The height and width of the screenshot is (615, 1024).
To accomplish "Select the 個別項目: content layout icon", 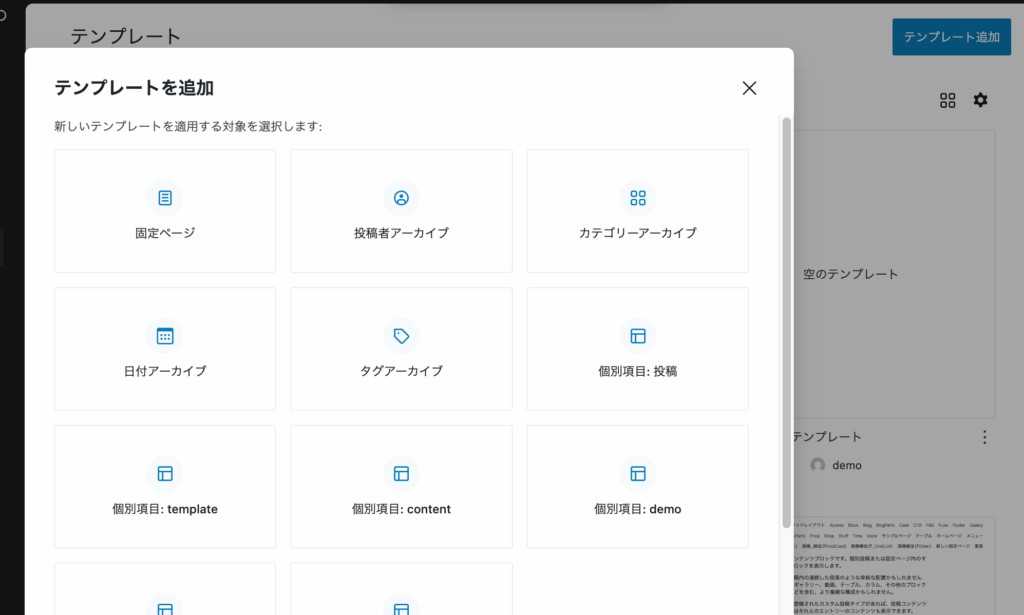I will pyautogui.click(x=401, y=474).
